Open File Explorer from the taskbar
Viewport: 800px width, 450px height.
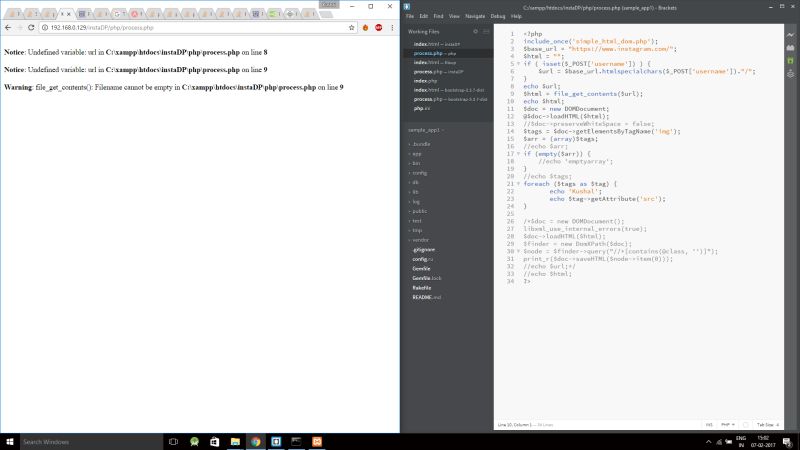[235, 442]
